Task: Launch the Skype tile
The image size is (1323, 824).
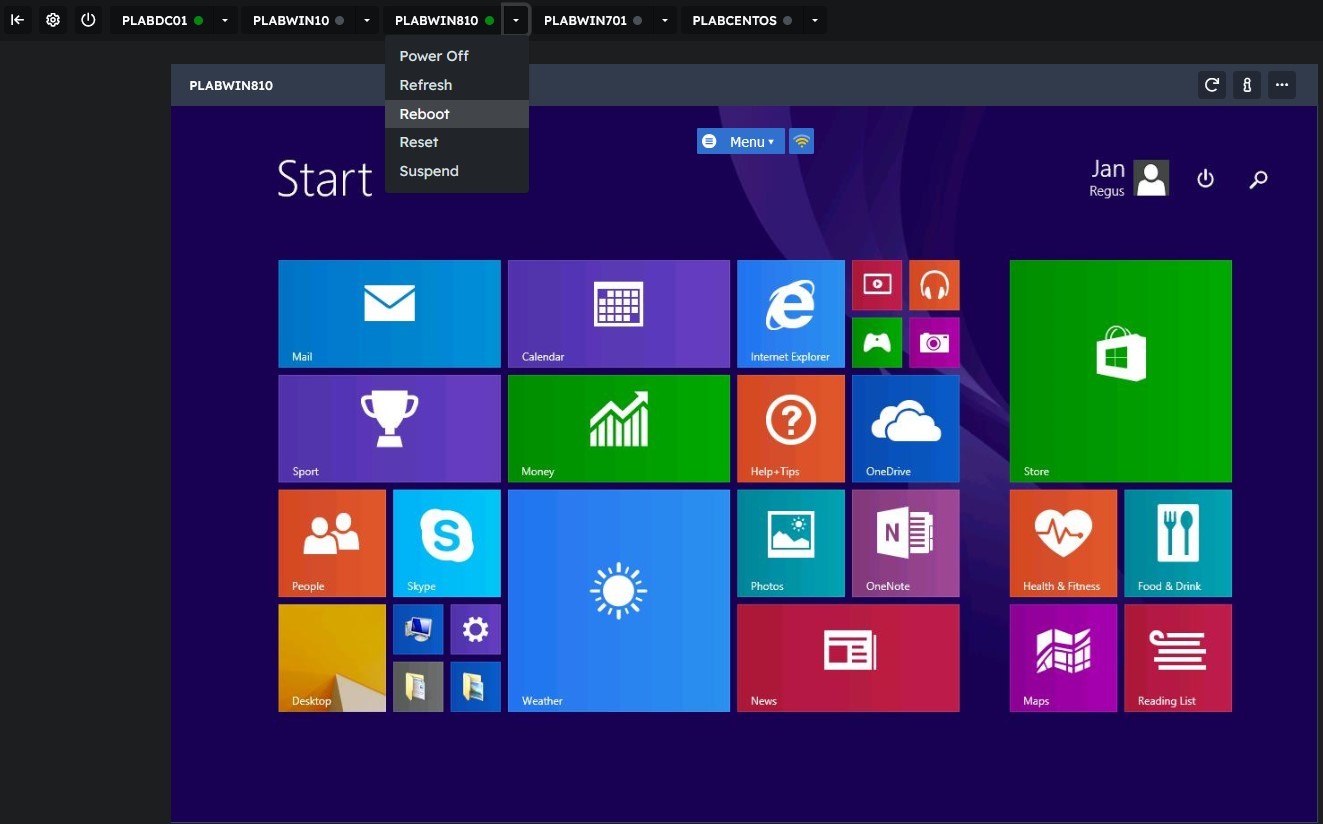Action: coord(447,543)
